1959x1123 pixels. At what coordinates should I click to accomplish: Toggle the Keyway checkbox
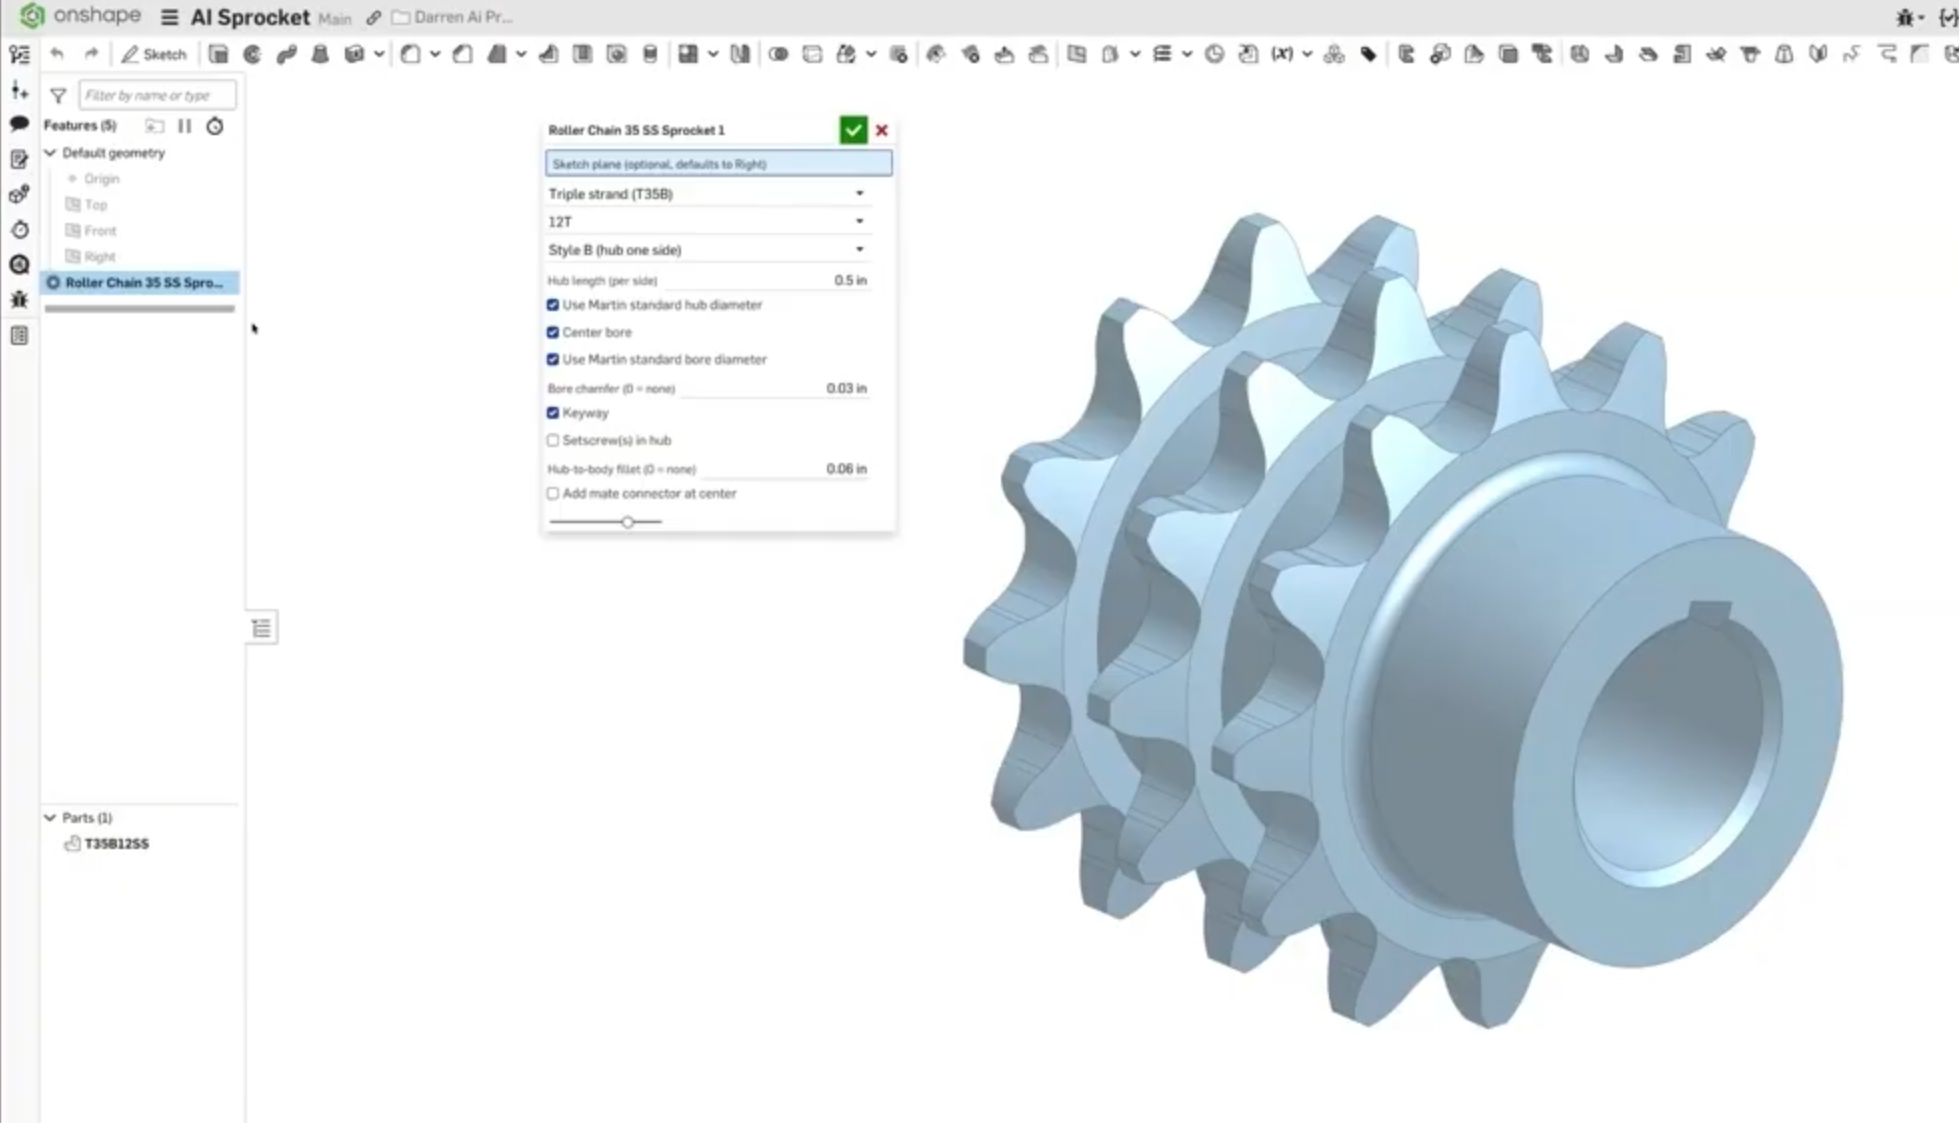point(553,413)
